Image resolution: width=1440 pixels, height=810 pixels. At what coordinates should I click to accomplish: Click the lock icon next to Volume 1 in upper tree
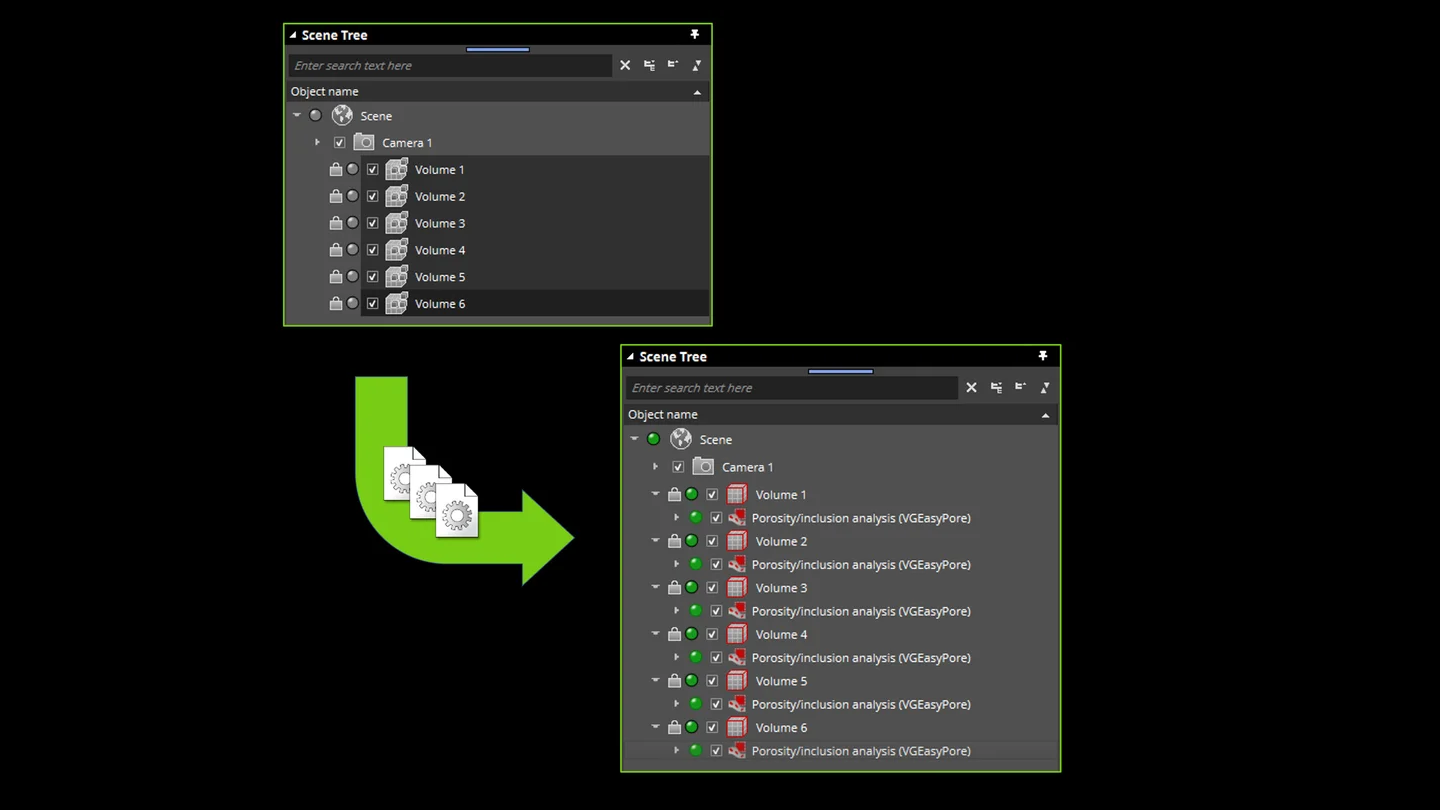pyautogui.click(x=336, y=169)
